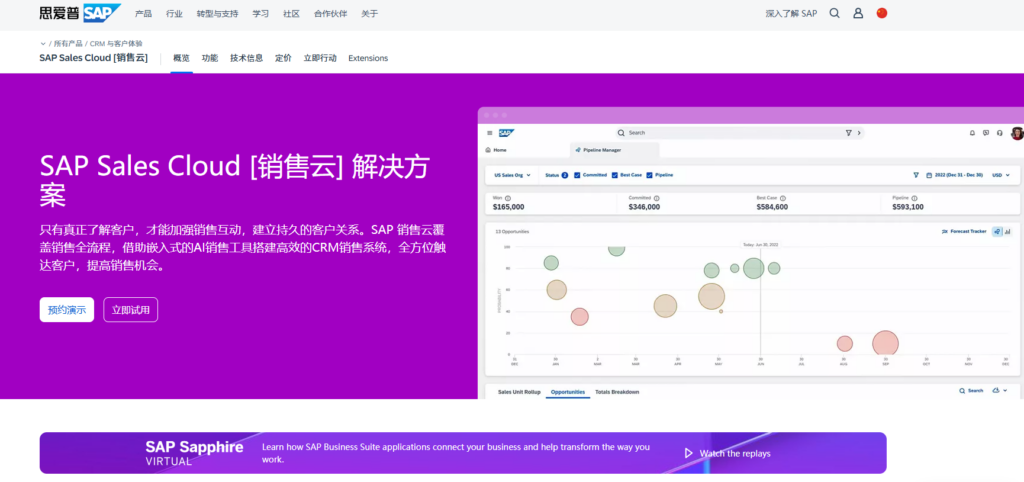
Task: Click the info icon next to Committed total
Action: [x=656, y=198]
